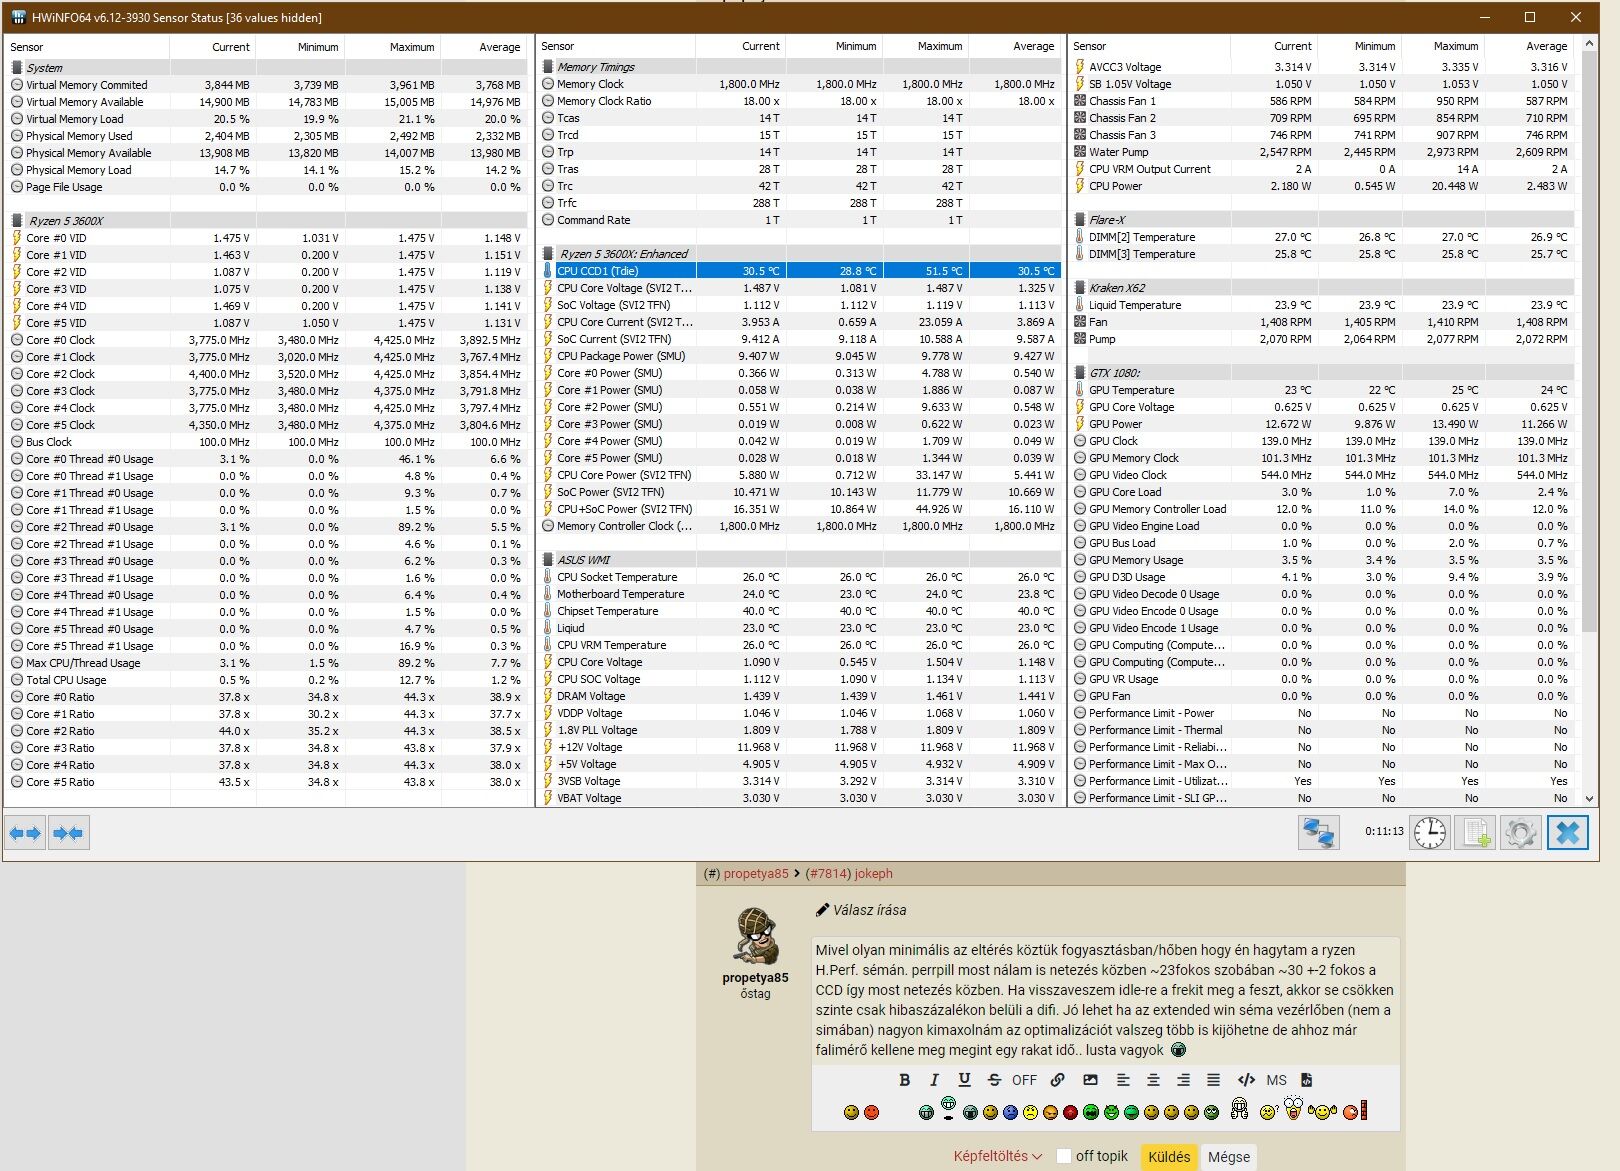Click the Average column header in the right panel
Image resolution: width=1620 pixels, height=1171 pixels.
pyautogui.click(x=1528, y=46)
